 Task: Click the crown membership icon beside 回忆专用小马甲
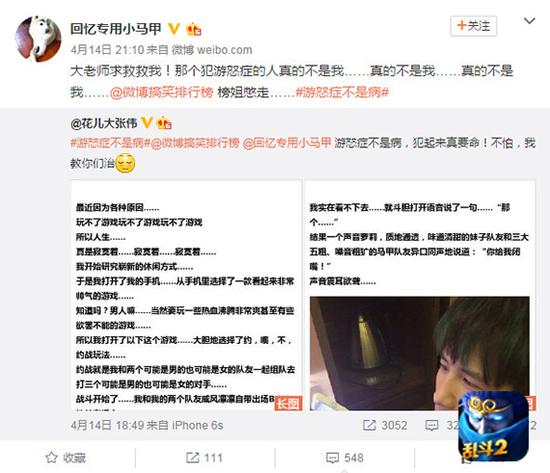tap(194, 29)
